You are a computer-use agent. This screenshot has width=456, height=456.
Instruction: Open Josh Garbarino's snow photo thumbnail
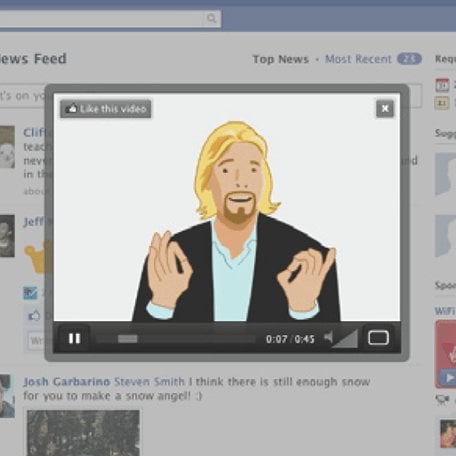click(83, 433)
